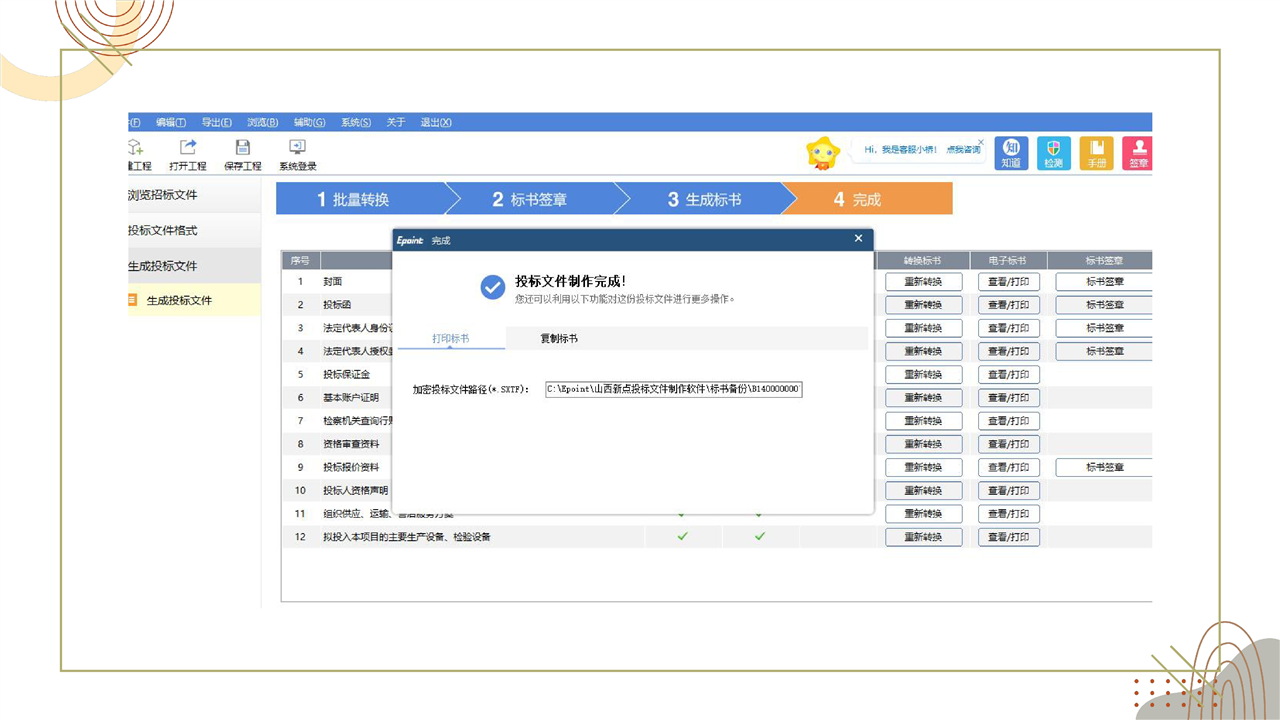Select 投标文件格式 in the left sidebar
The width and height of the screenshot is (1280, 720).
(163, 230)
